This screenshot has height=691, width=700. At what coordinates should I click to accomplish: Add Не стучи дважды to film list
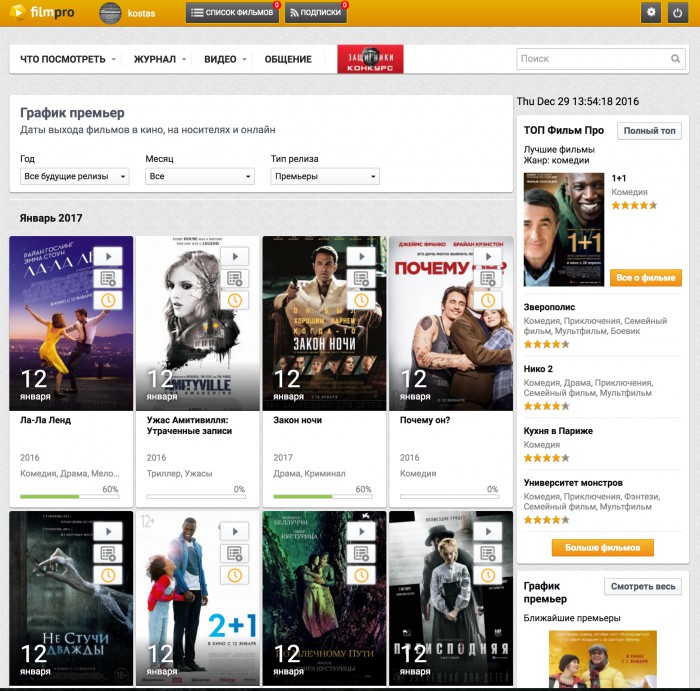coord(108,553)
